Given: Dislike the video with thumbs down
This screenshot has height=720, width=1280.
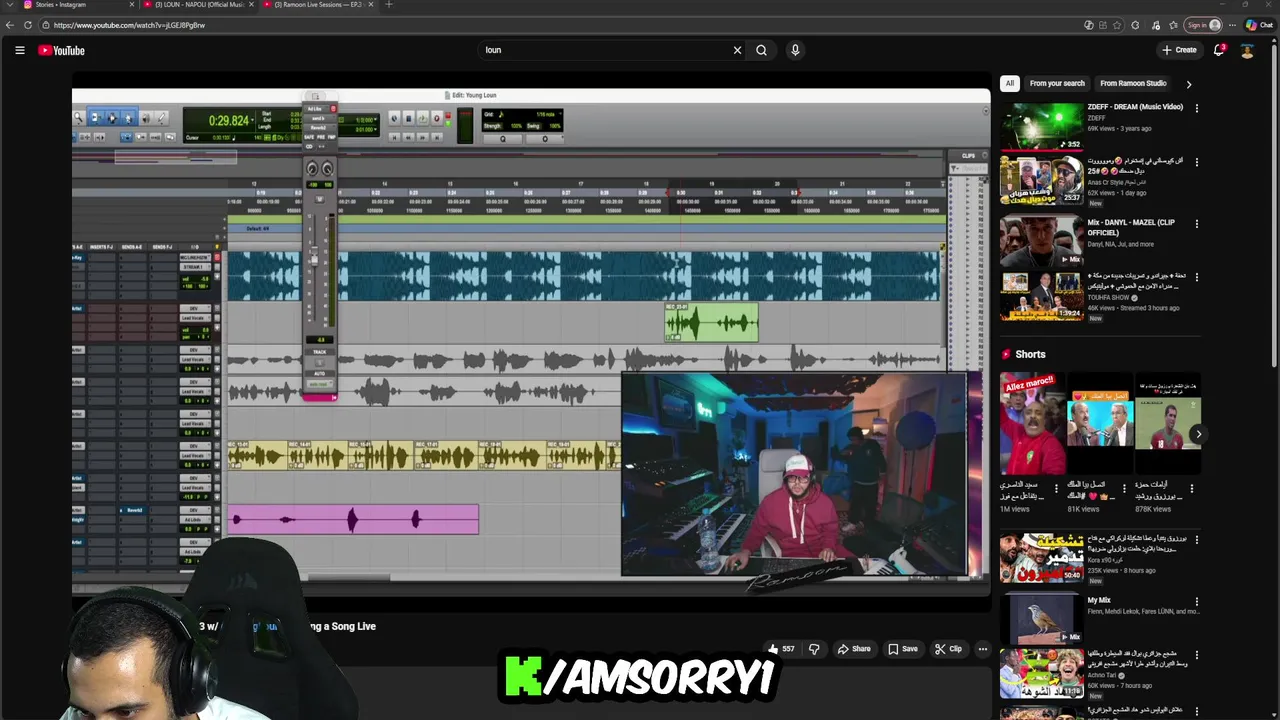Looking at the screenshot, I should [814, 649].
